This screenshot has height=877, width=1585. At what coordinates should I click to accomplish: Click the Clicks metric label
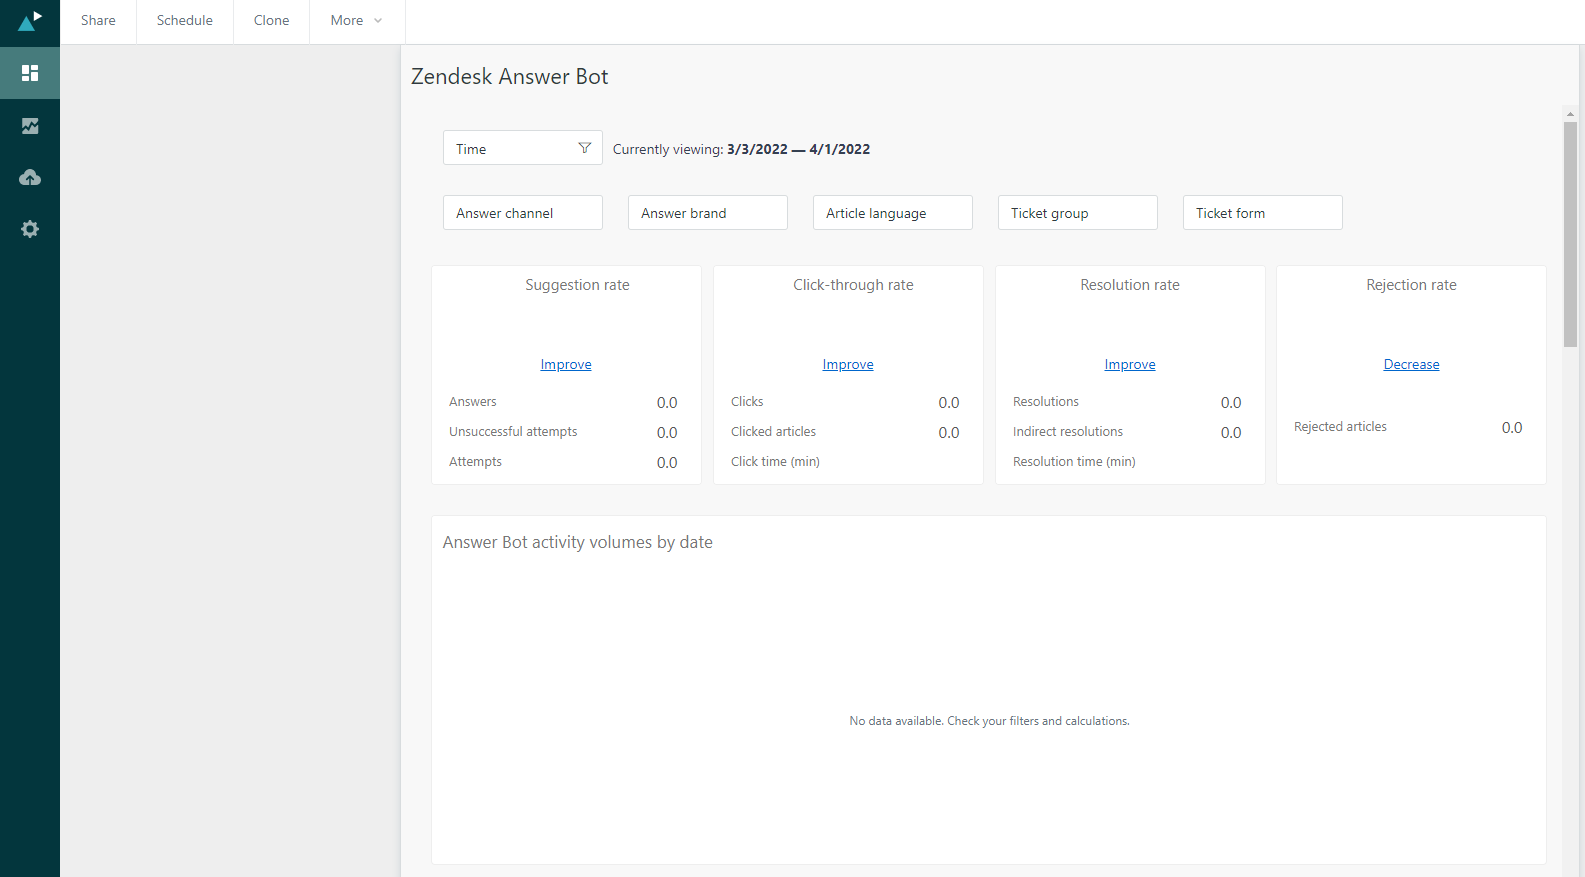(x=747, y=402)
